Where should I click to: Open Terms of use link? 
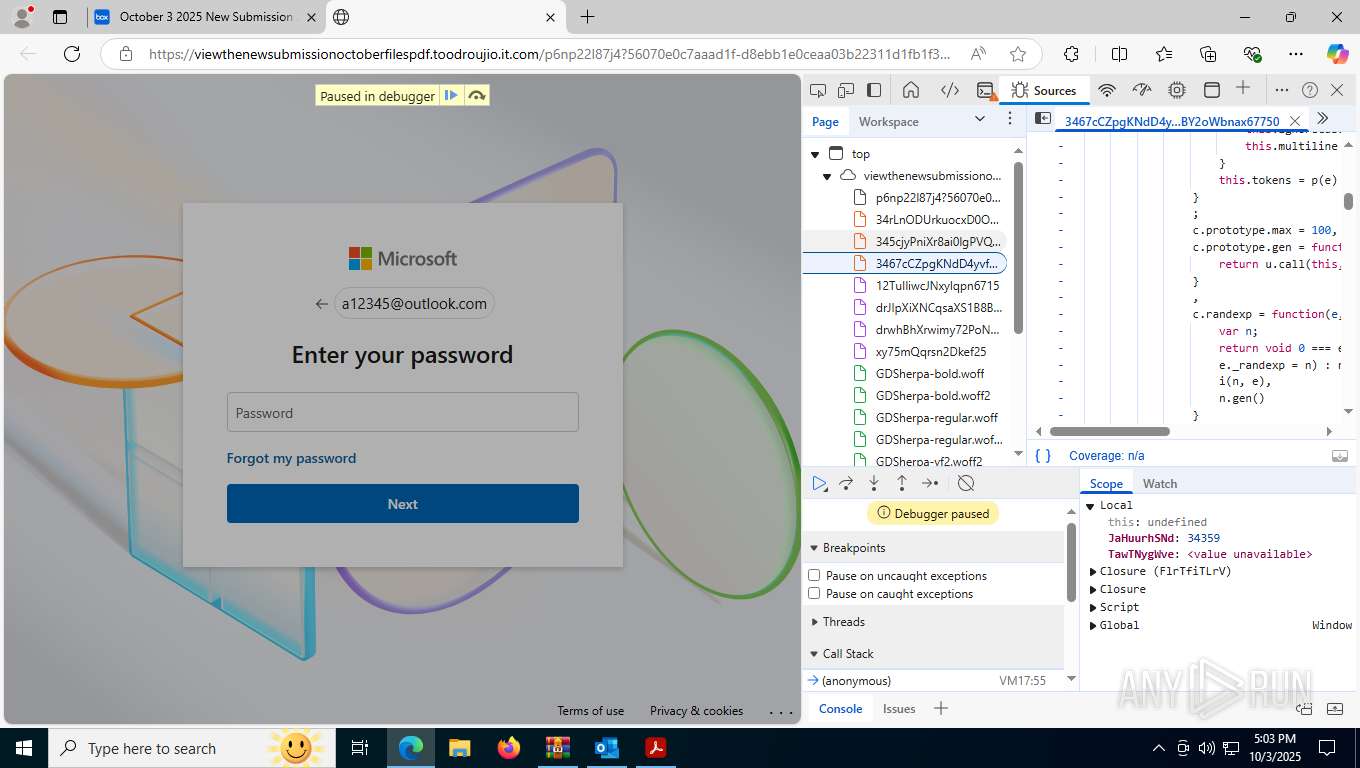click(x=590, y=711)
